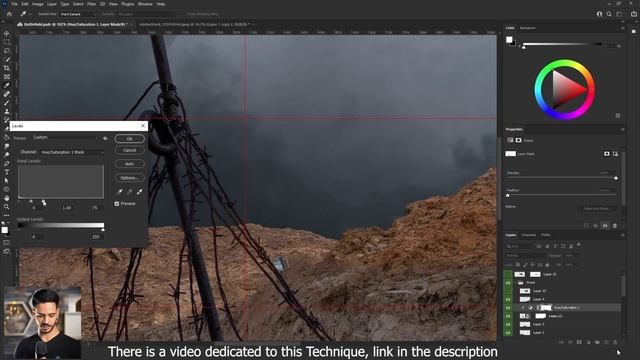
Task: Switch to the Navigator tab
Action: 527,28
